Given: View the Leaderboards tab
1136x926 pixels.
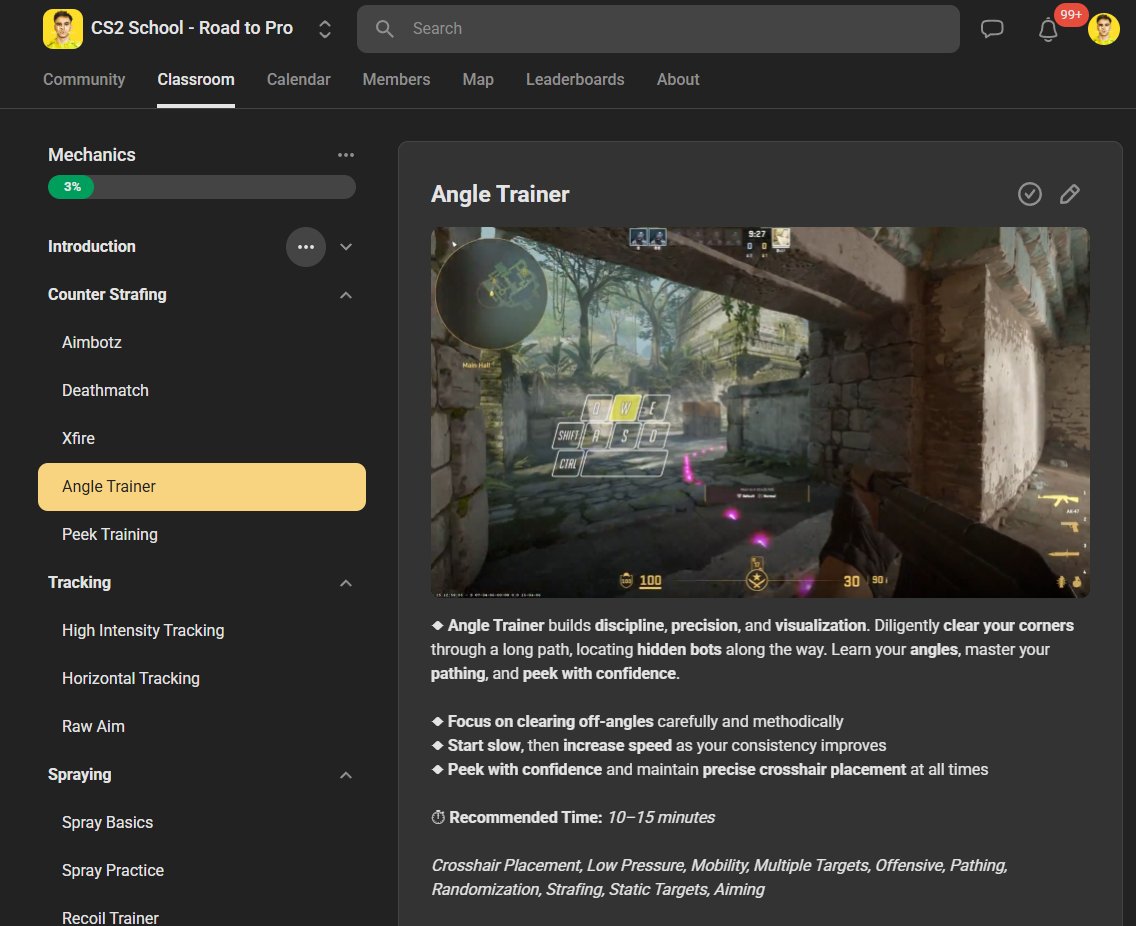Looking at the screenshot, I should coord(575,80).
